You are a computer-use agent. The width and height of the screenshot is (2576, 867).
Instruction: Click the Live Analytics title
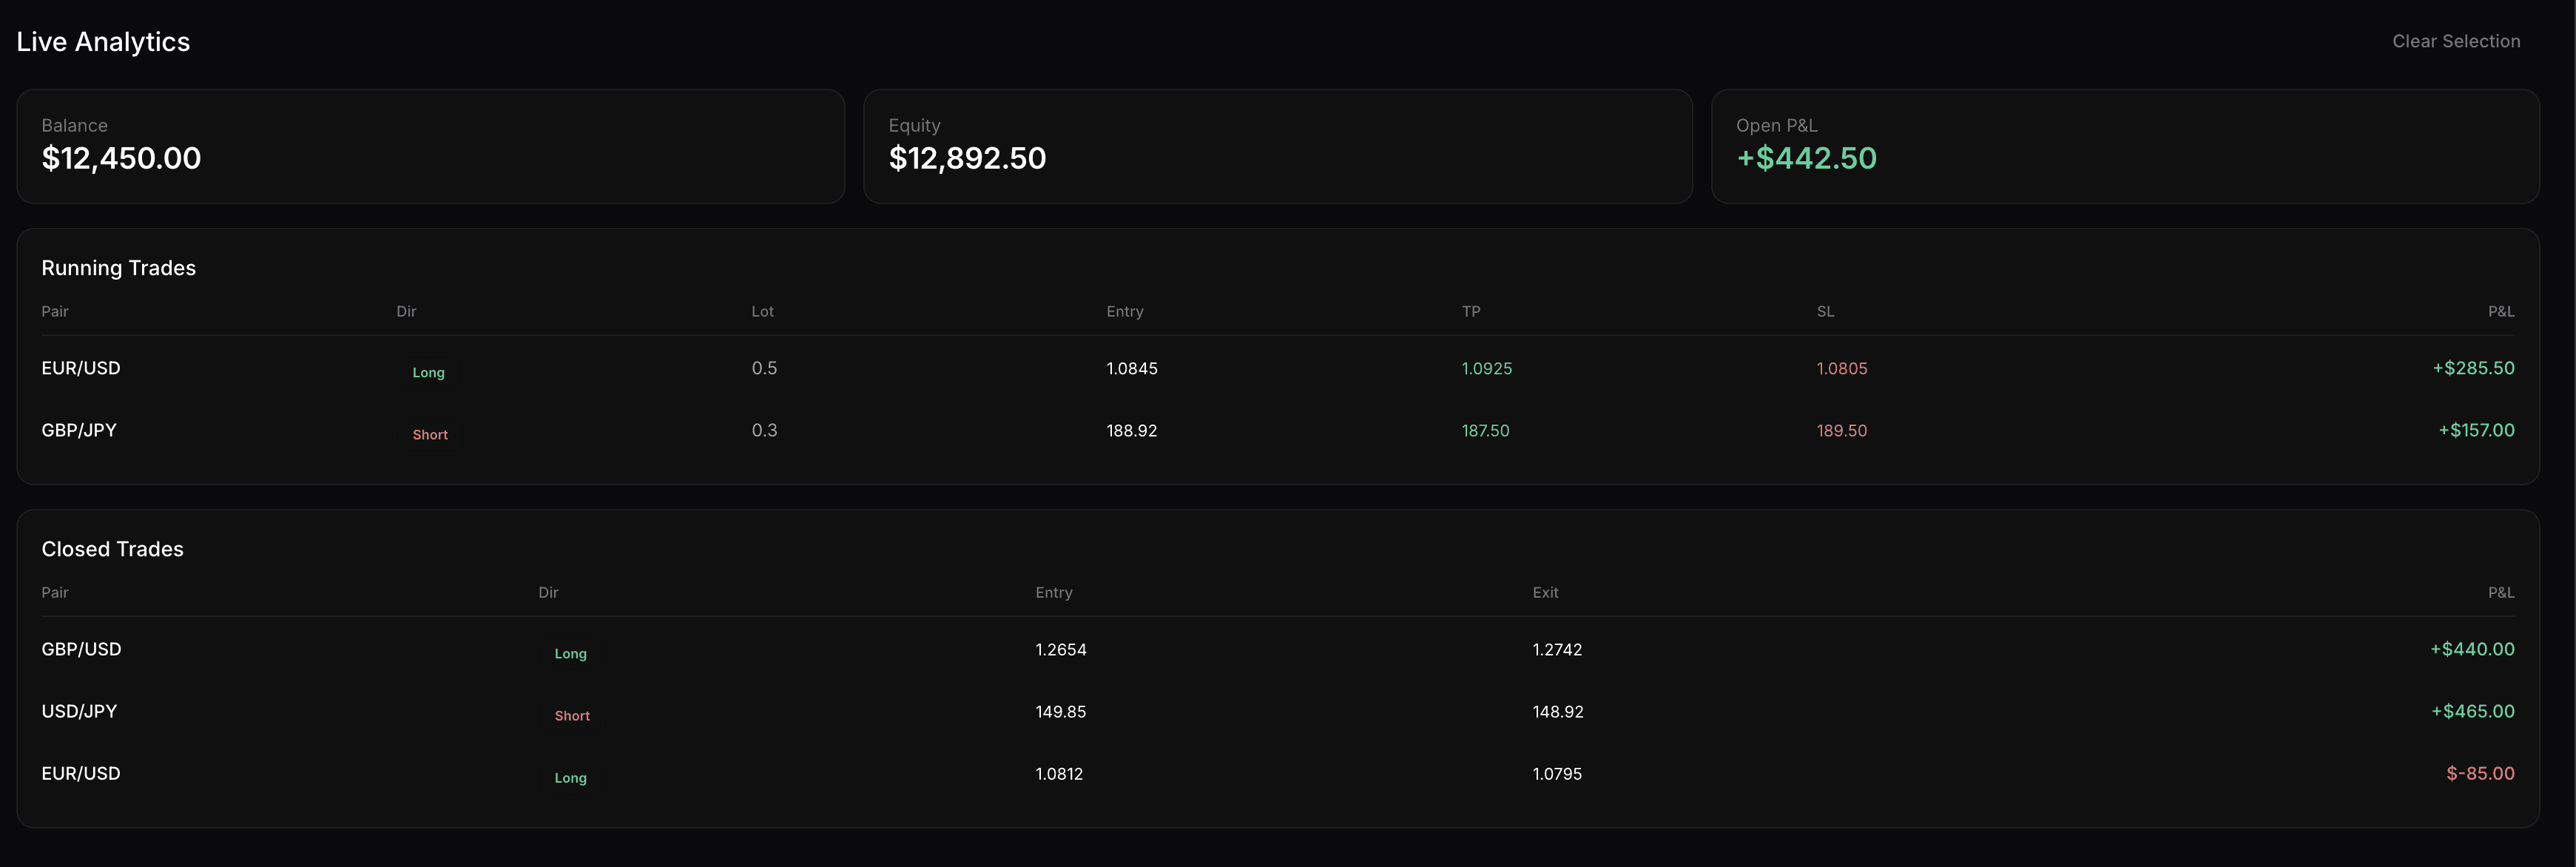click(103, 41)
